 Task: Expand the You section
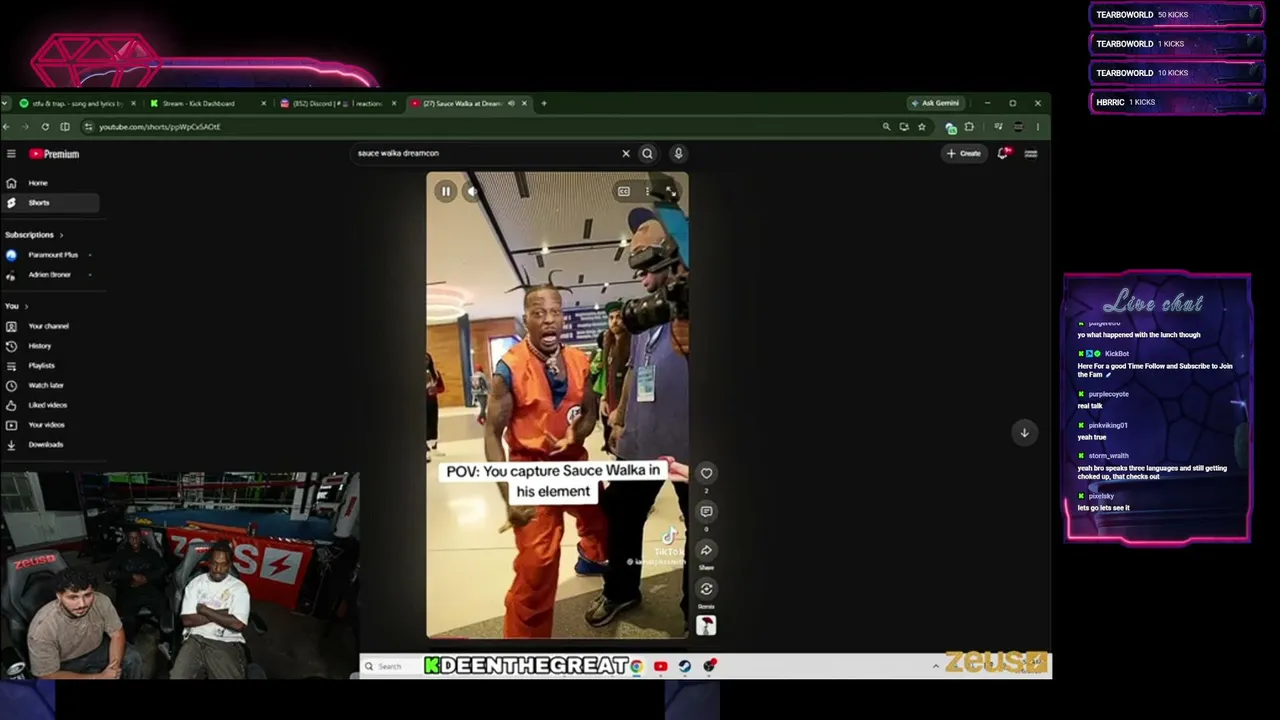pyautogui.click(x=16, y=306)
